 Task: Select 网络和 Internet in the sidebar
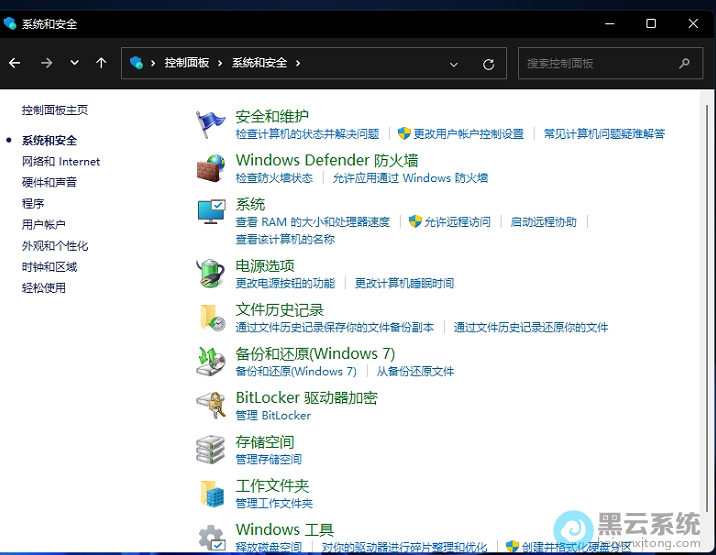61,161
